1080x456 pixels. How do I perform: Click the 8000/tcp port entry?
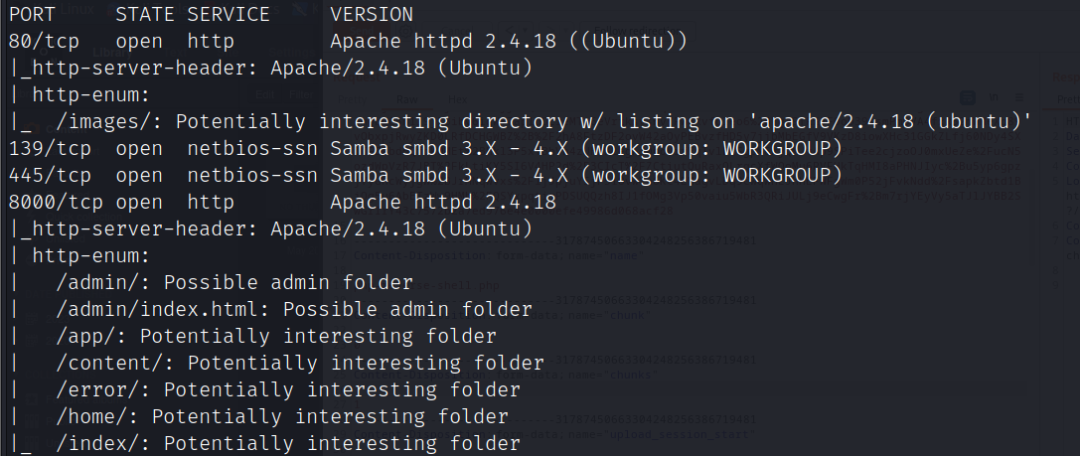pyautogui.click(x=50, y=202)
